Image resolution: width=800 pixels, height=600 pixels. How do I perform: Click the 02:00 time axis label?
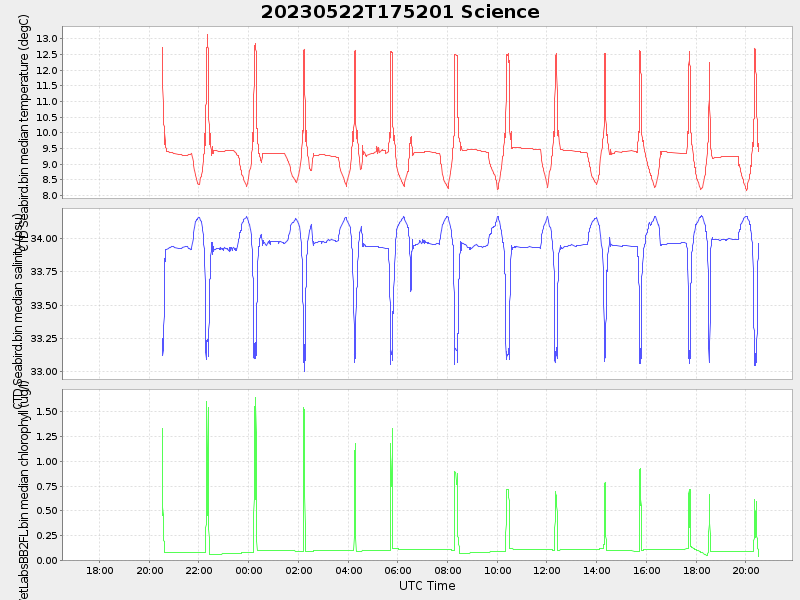pyautogui.click(x=299, y=570)
